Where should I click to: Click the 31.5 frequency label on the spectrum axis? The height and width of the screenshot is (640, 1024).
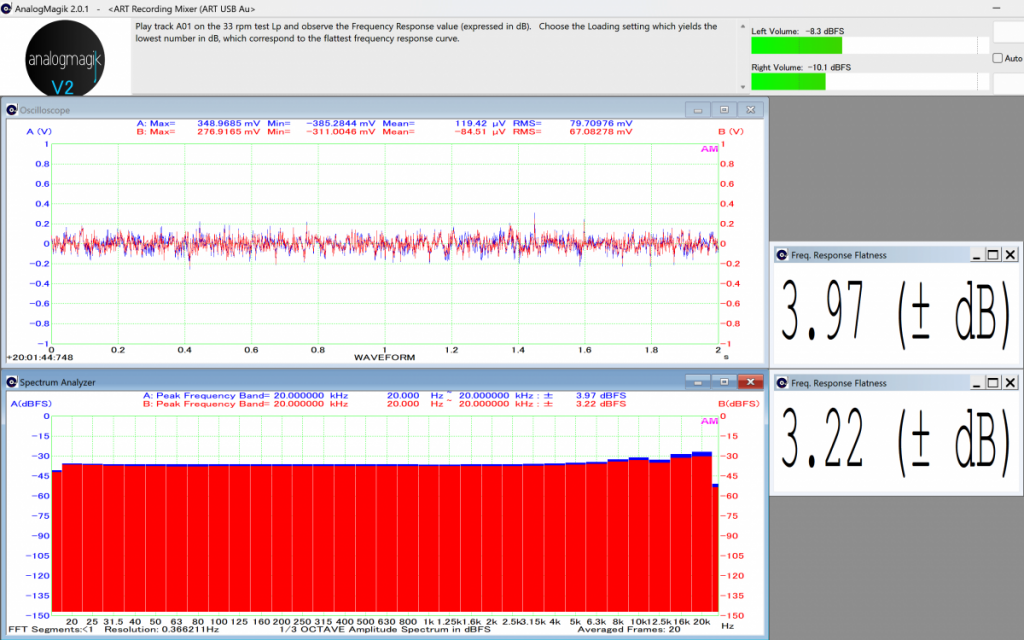point(112,622)
